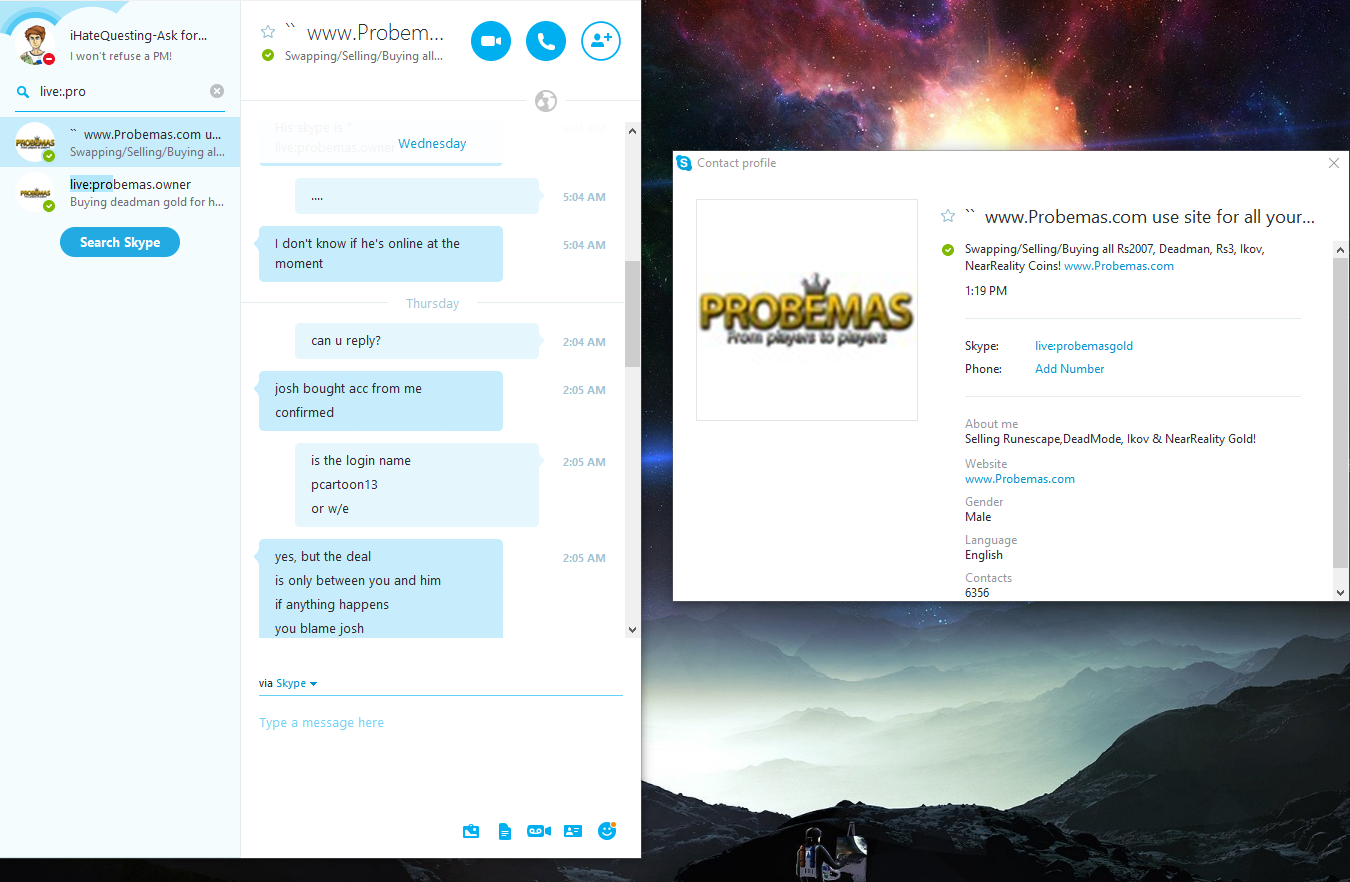Record a video message
Viewport: 1350px width, 882px height.
click(x=539, y=831)
